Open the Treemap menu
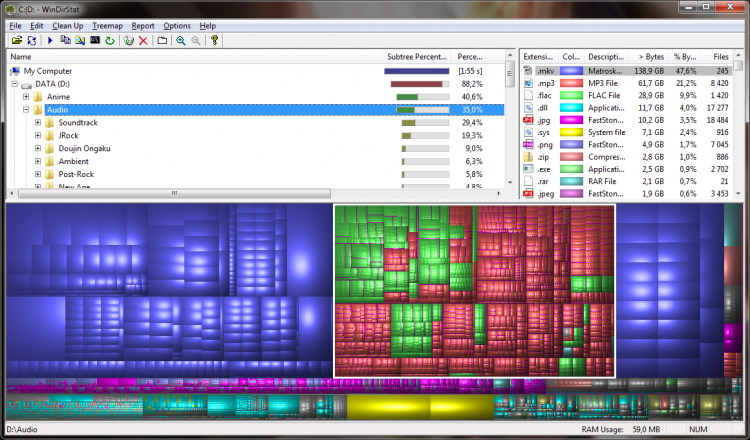Viewport: 750px width, 440px height. tap(107, 26)
